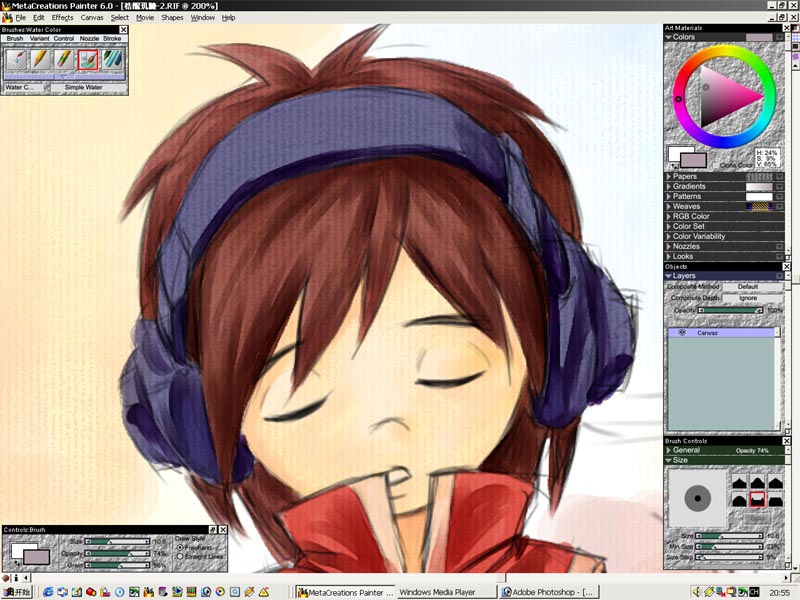
Task: Toggle Canvas layer visibility eye
Action: (x=681, y=333)
